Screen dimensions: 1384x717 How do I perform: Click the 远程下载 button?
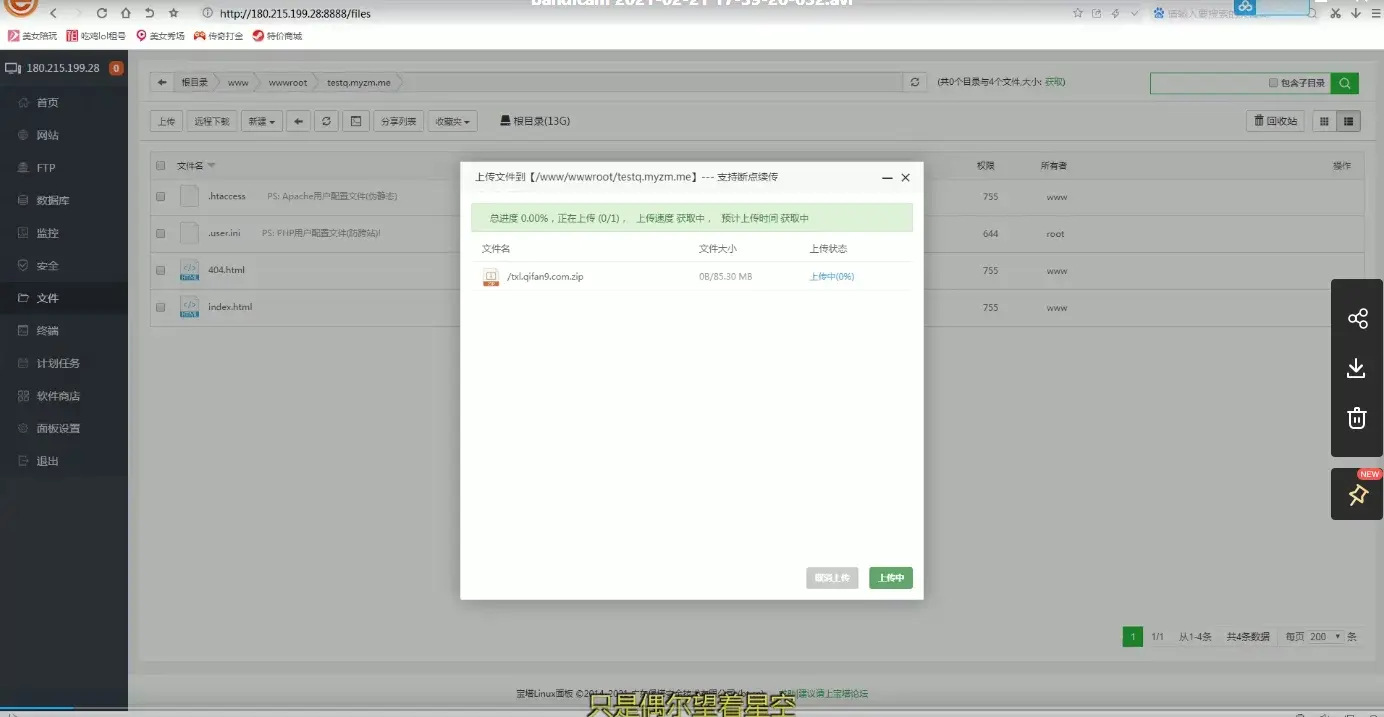coord(211,121)
